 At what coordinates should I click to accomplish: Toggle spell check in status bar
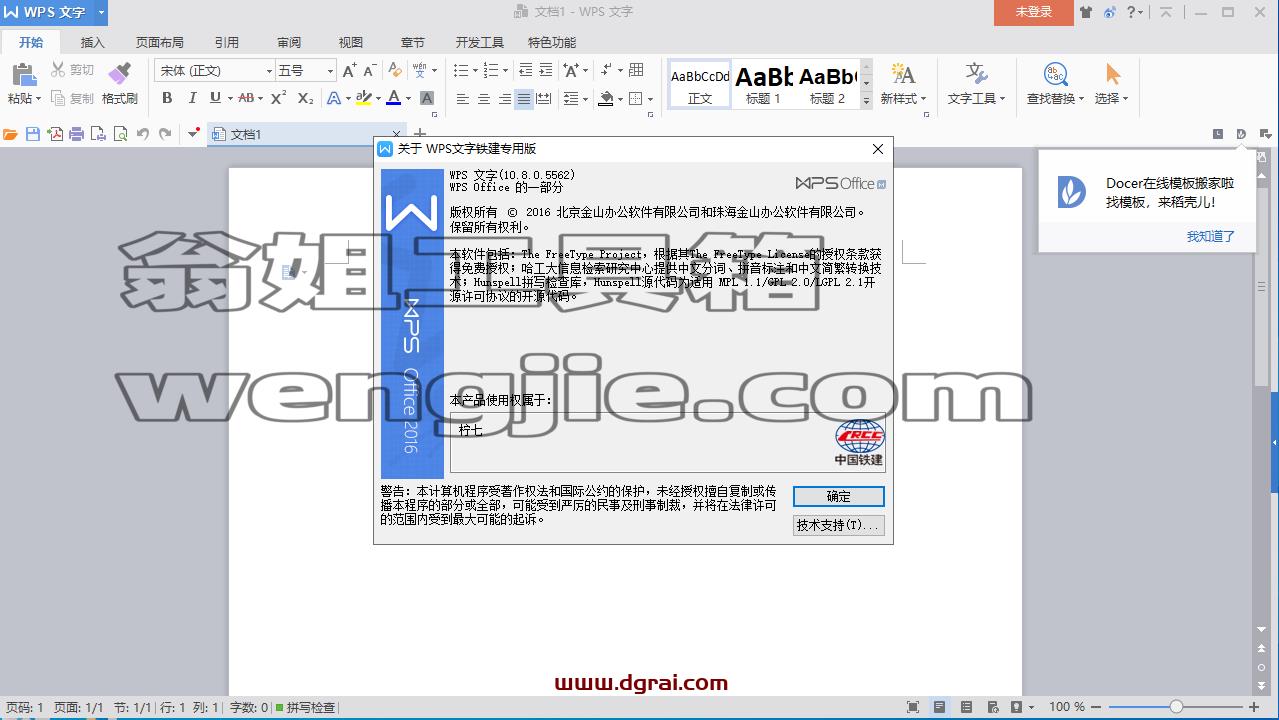(305, 707)
